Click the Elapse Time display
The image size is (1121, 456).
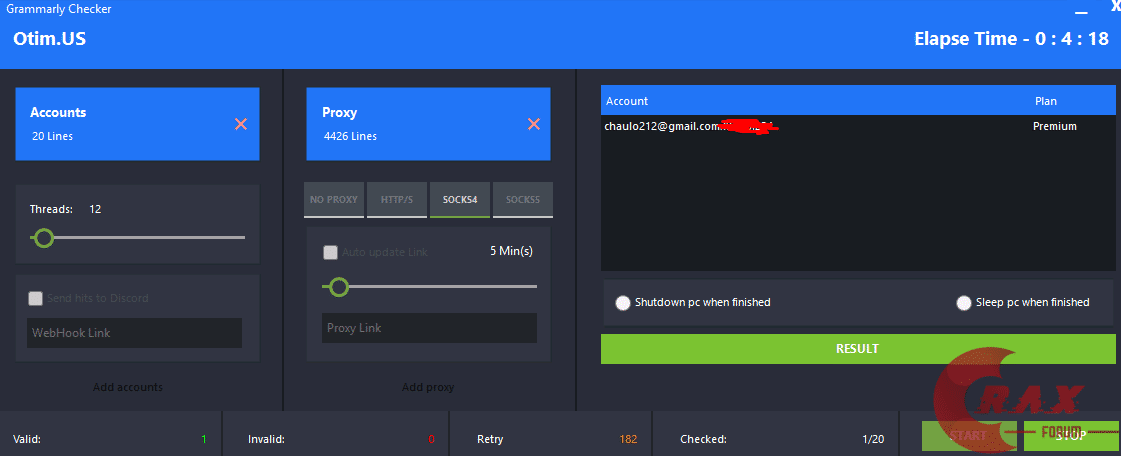tap(1011, 39)
